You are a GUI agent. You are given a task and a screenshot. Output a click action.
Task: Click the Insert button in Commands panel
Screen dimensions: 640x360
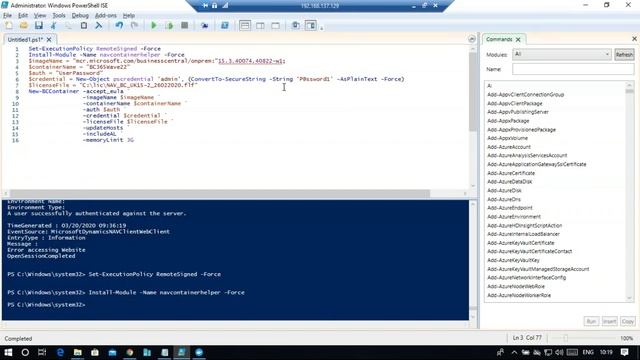pos(609,322)
